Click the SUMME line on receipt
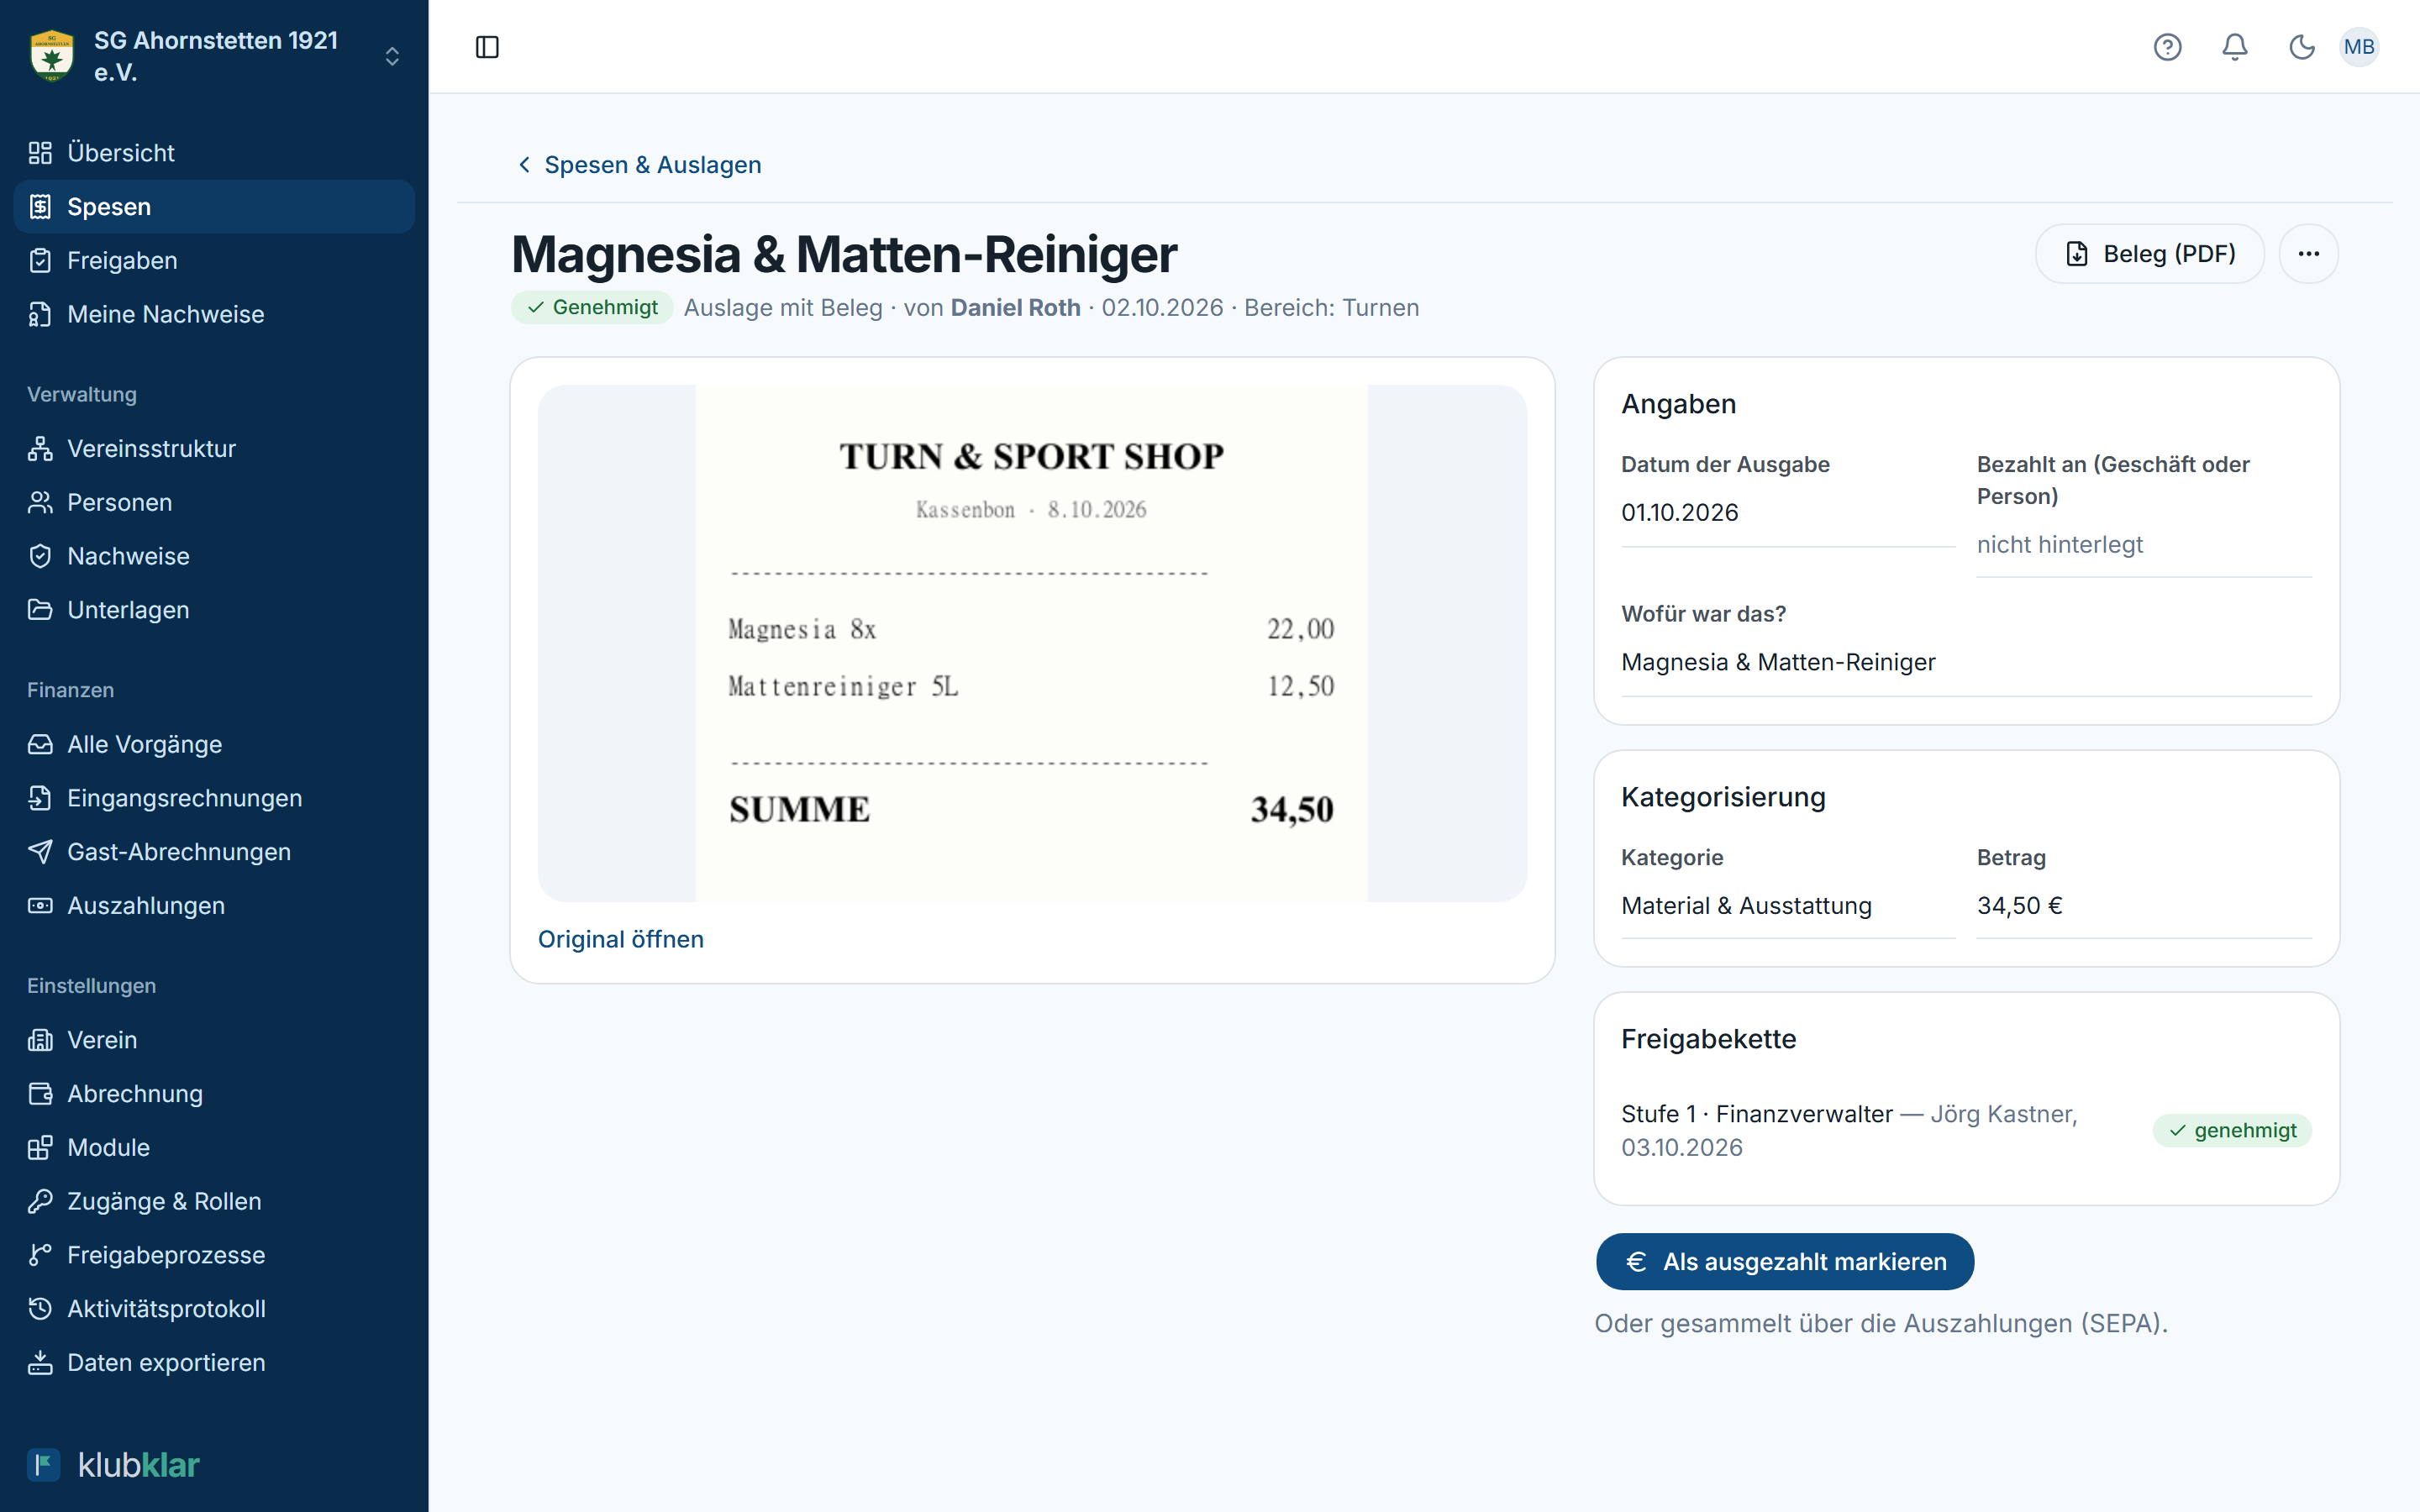Viewport: 2420px width, 1512px height. pyautogui.click(x=1031, y=809)
